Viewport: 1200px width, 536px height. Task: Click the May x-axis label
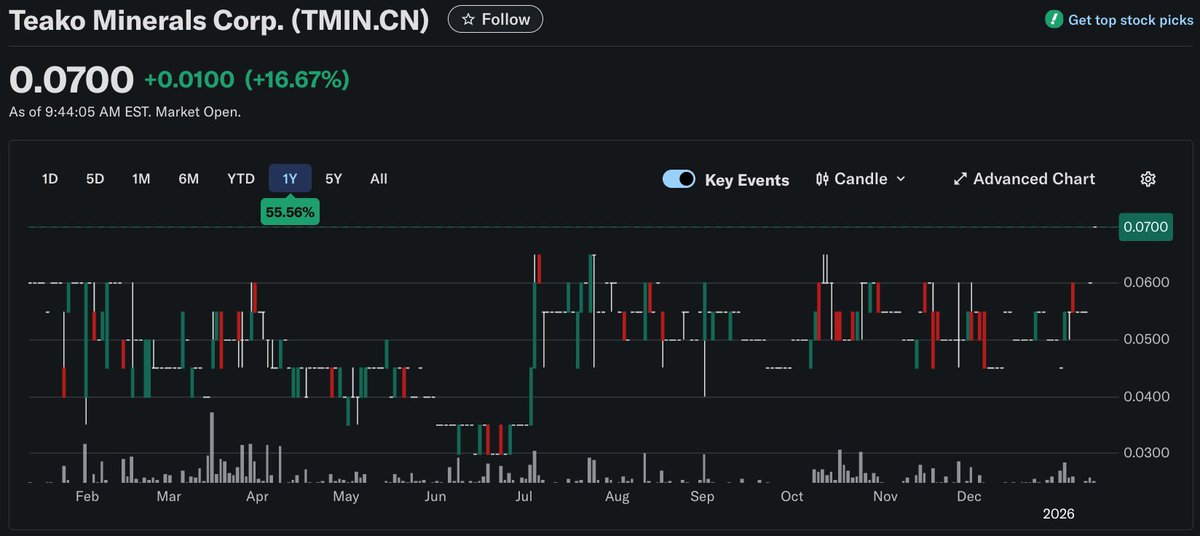[345, 496]
